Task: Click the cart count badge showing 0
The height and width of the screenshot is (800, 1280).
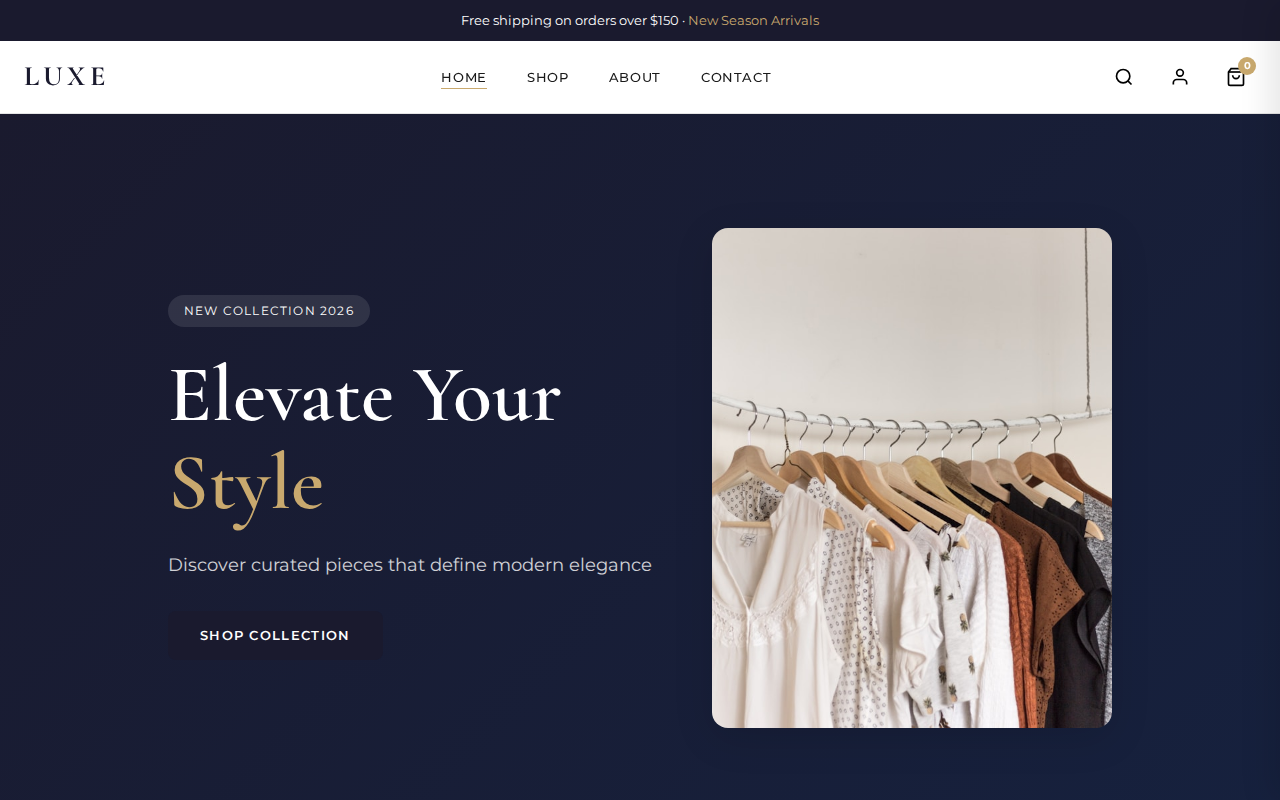Action: click(1247, 66)
